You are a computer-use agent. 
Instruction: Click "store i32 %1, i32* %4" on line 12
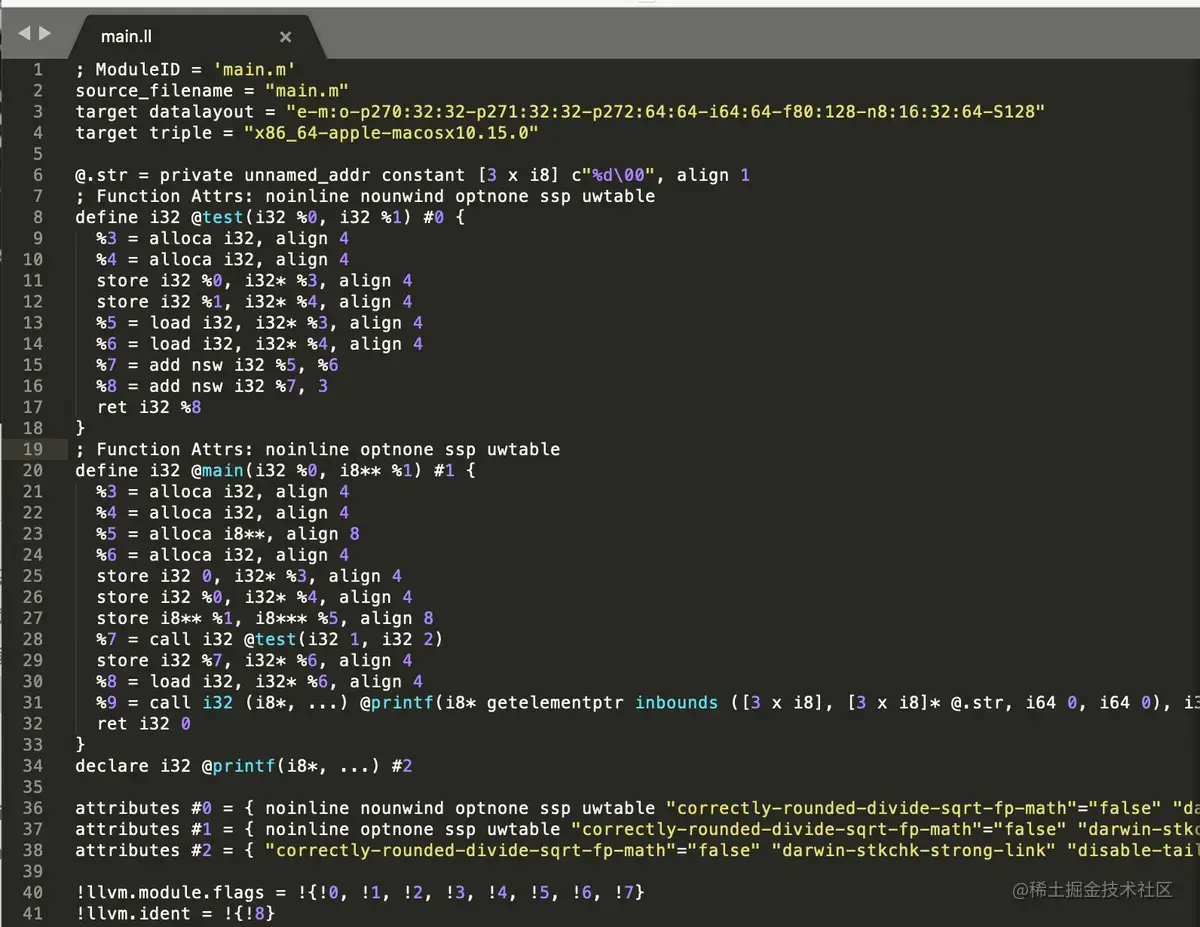coord(254,302)
